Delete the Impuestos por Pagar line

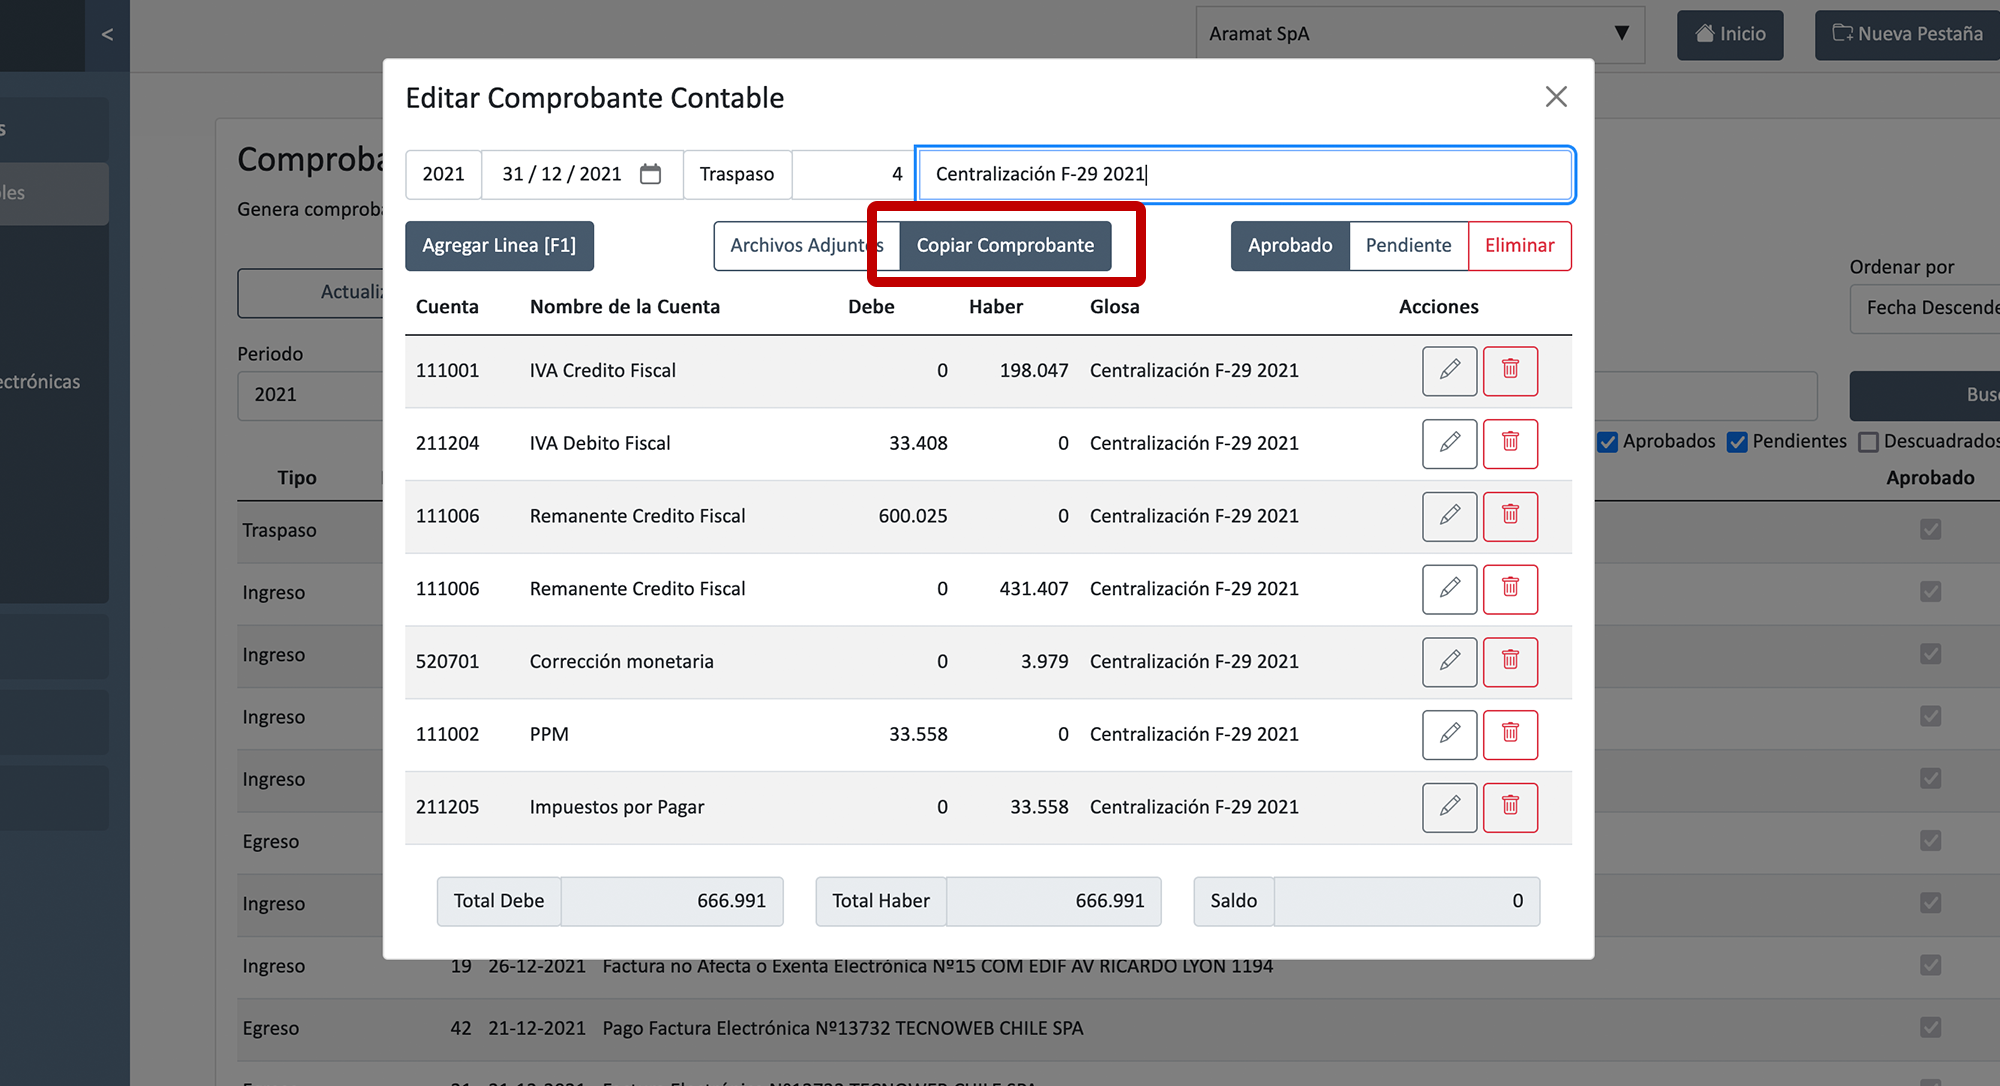click(1510, 807)
